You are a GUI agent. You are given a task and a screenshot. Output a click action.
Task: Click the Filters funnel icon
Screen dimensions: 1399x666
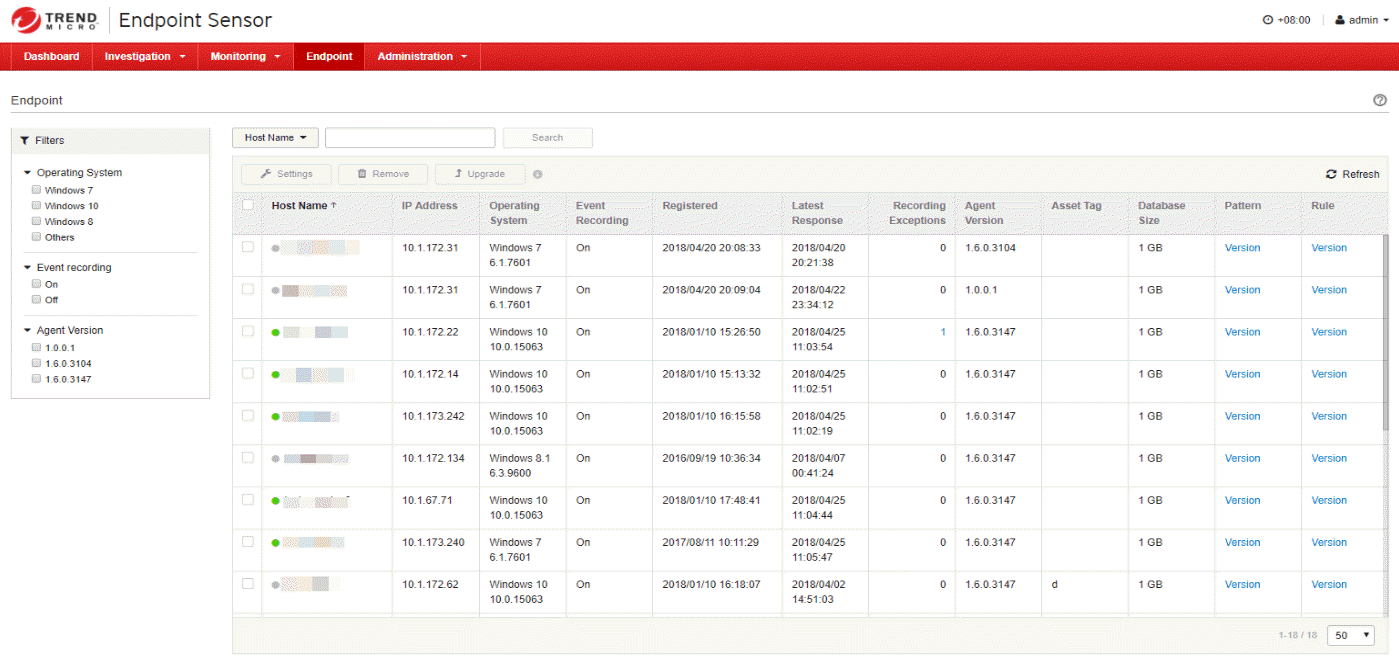[24, 141]
